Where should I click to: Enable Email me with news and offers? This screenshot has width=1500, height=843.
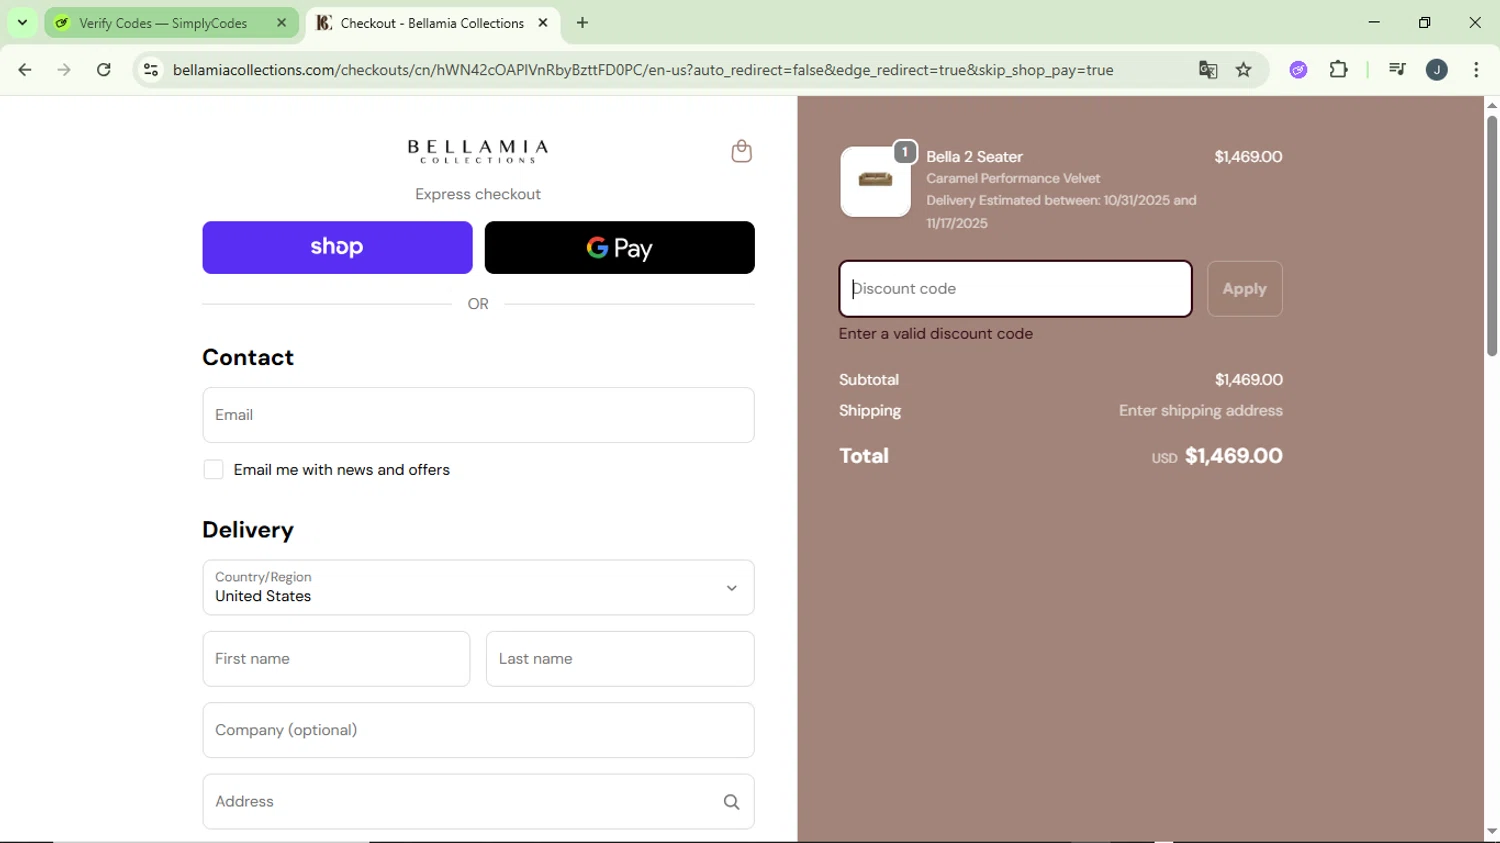point(213,470)
